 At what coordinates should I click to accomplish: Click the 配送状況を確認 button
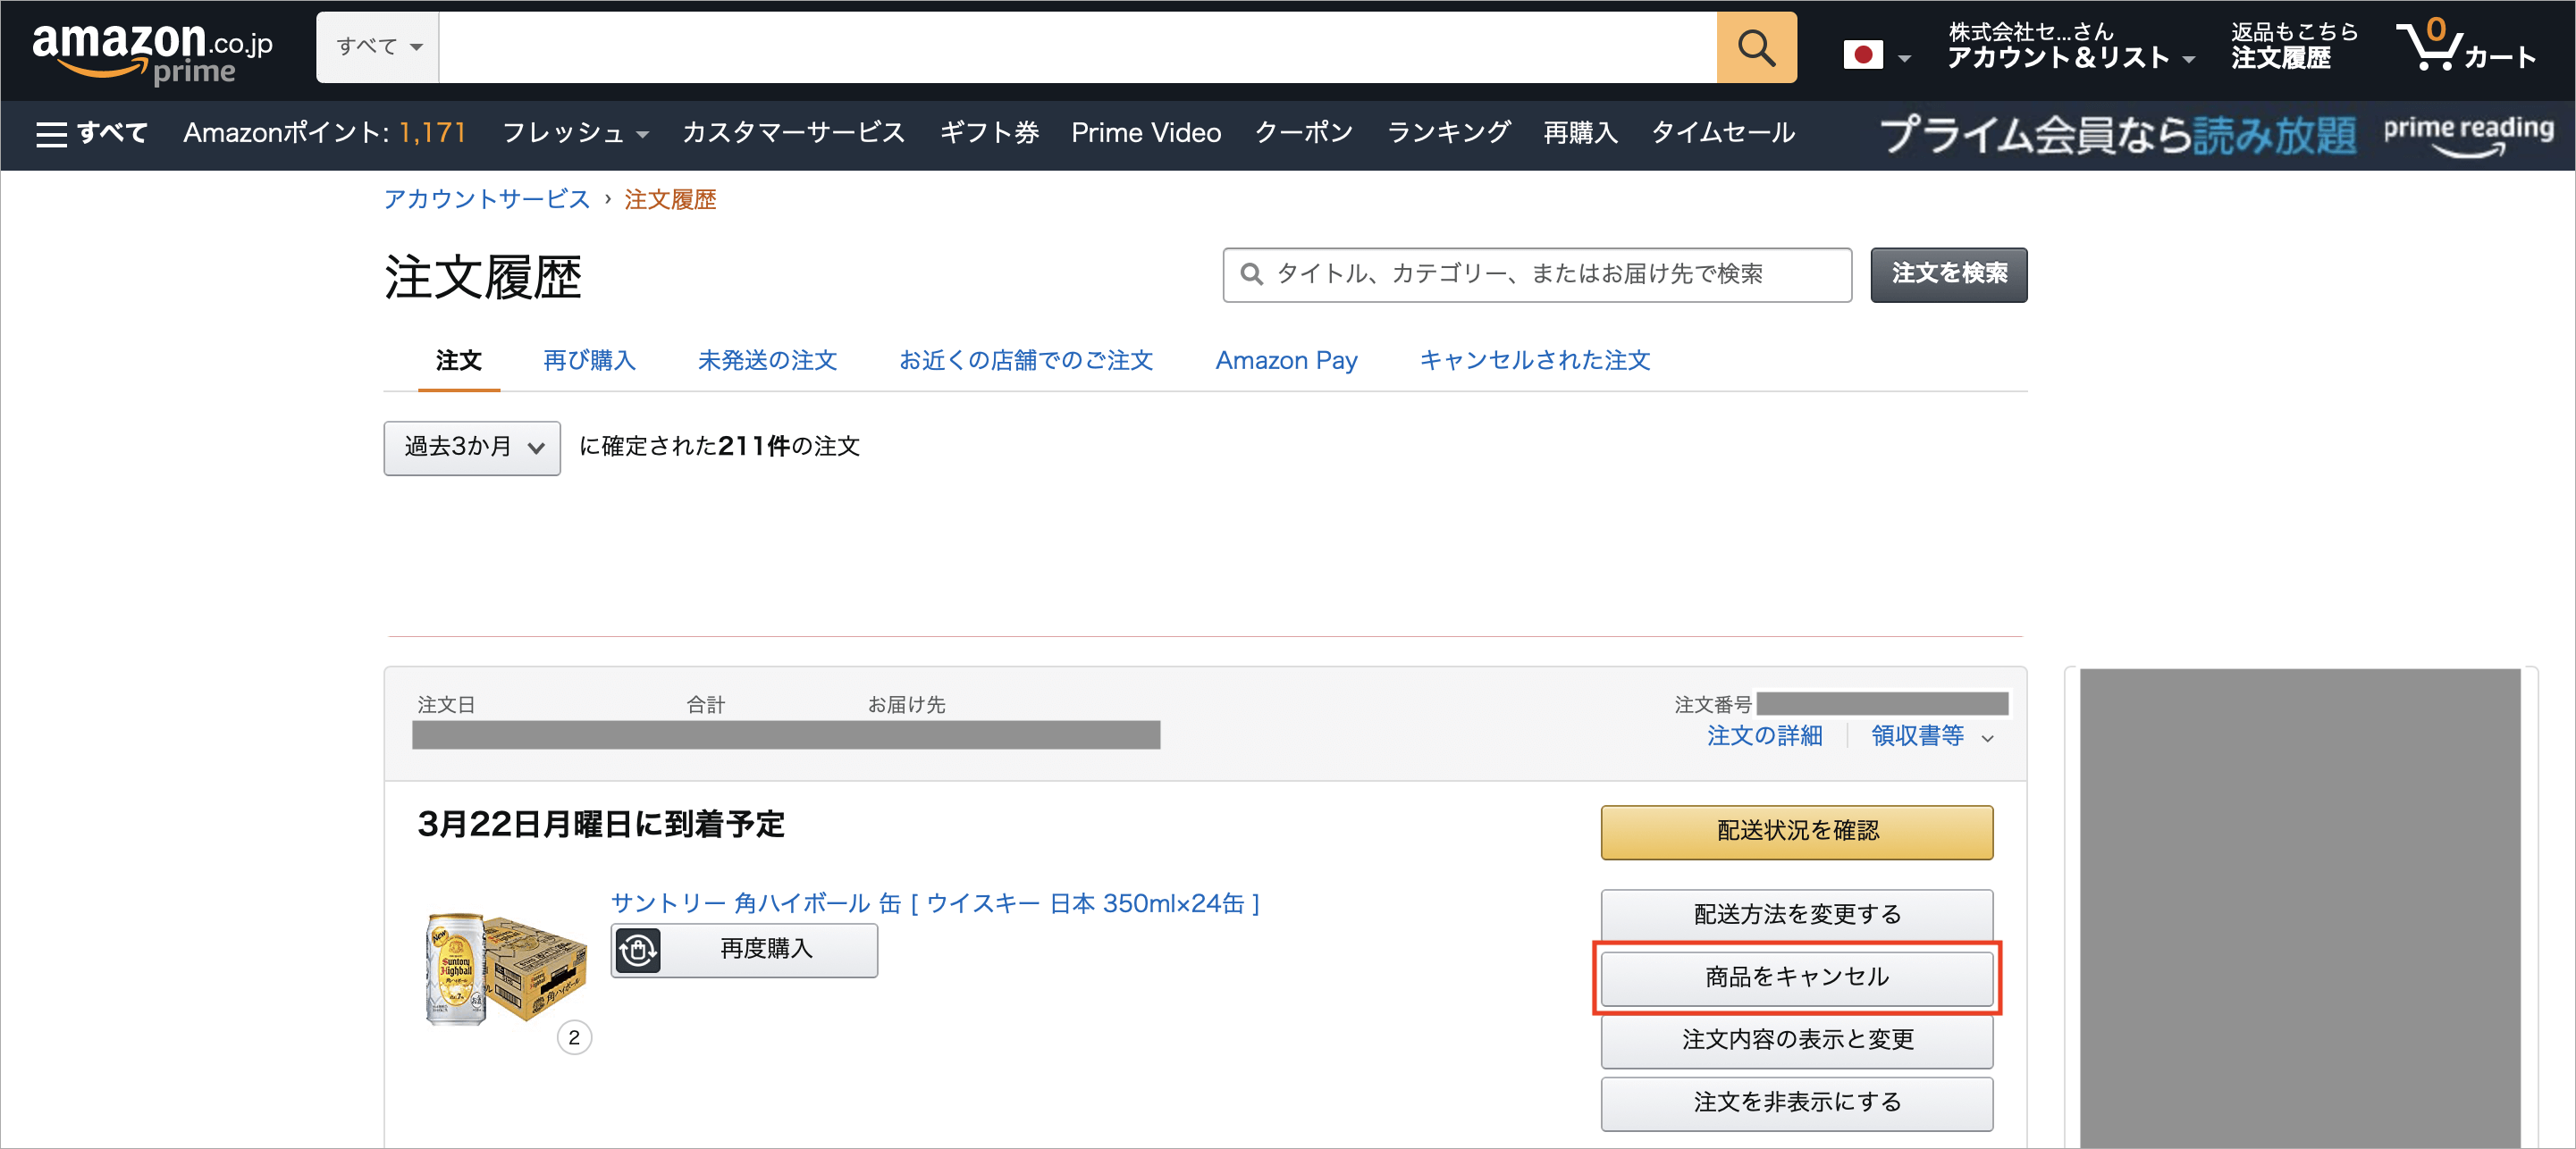tap(1796, 832)
